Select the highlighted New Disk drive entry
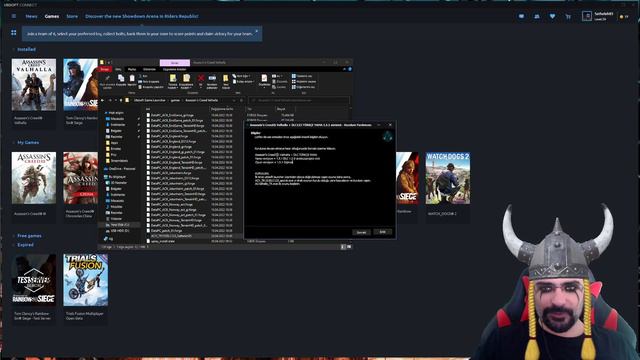 pyautogui.click(x=120, y=225)
